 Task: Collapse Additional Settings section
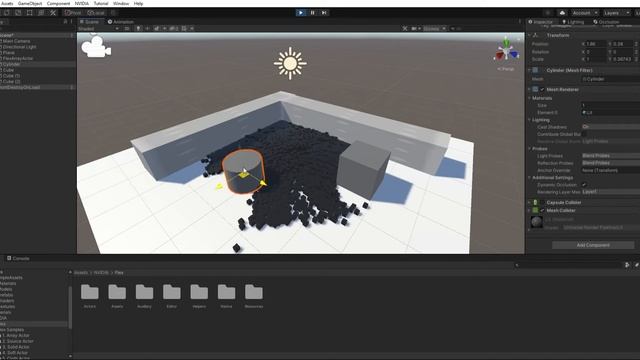coord(529,178)
